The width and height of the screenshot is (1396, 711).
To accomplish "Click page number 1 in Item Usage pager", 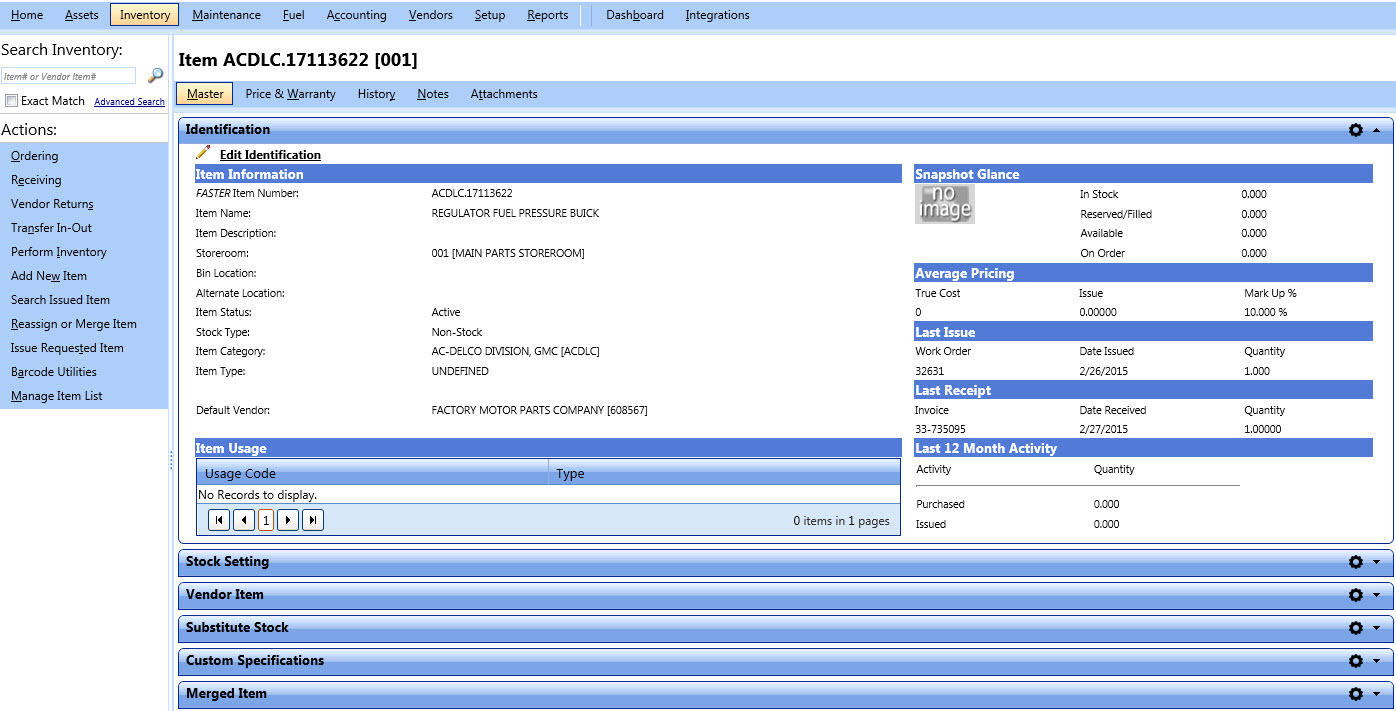I will [266, 520].
